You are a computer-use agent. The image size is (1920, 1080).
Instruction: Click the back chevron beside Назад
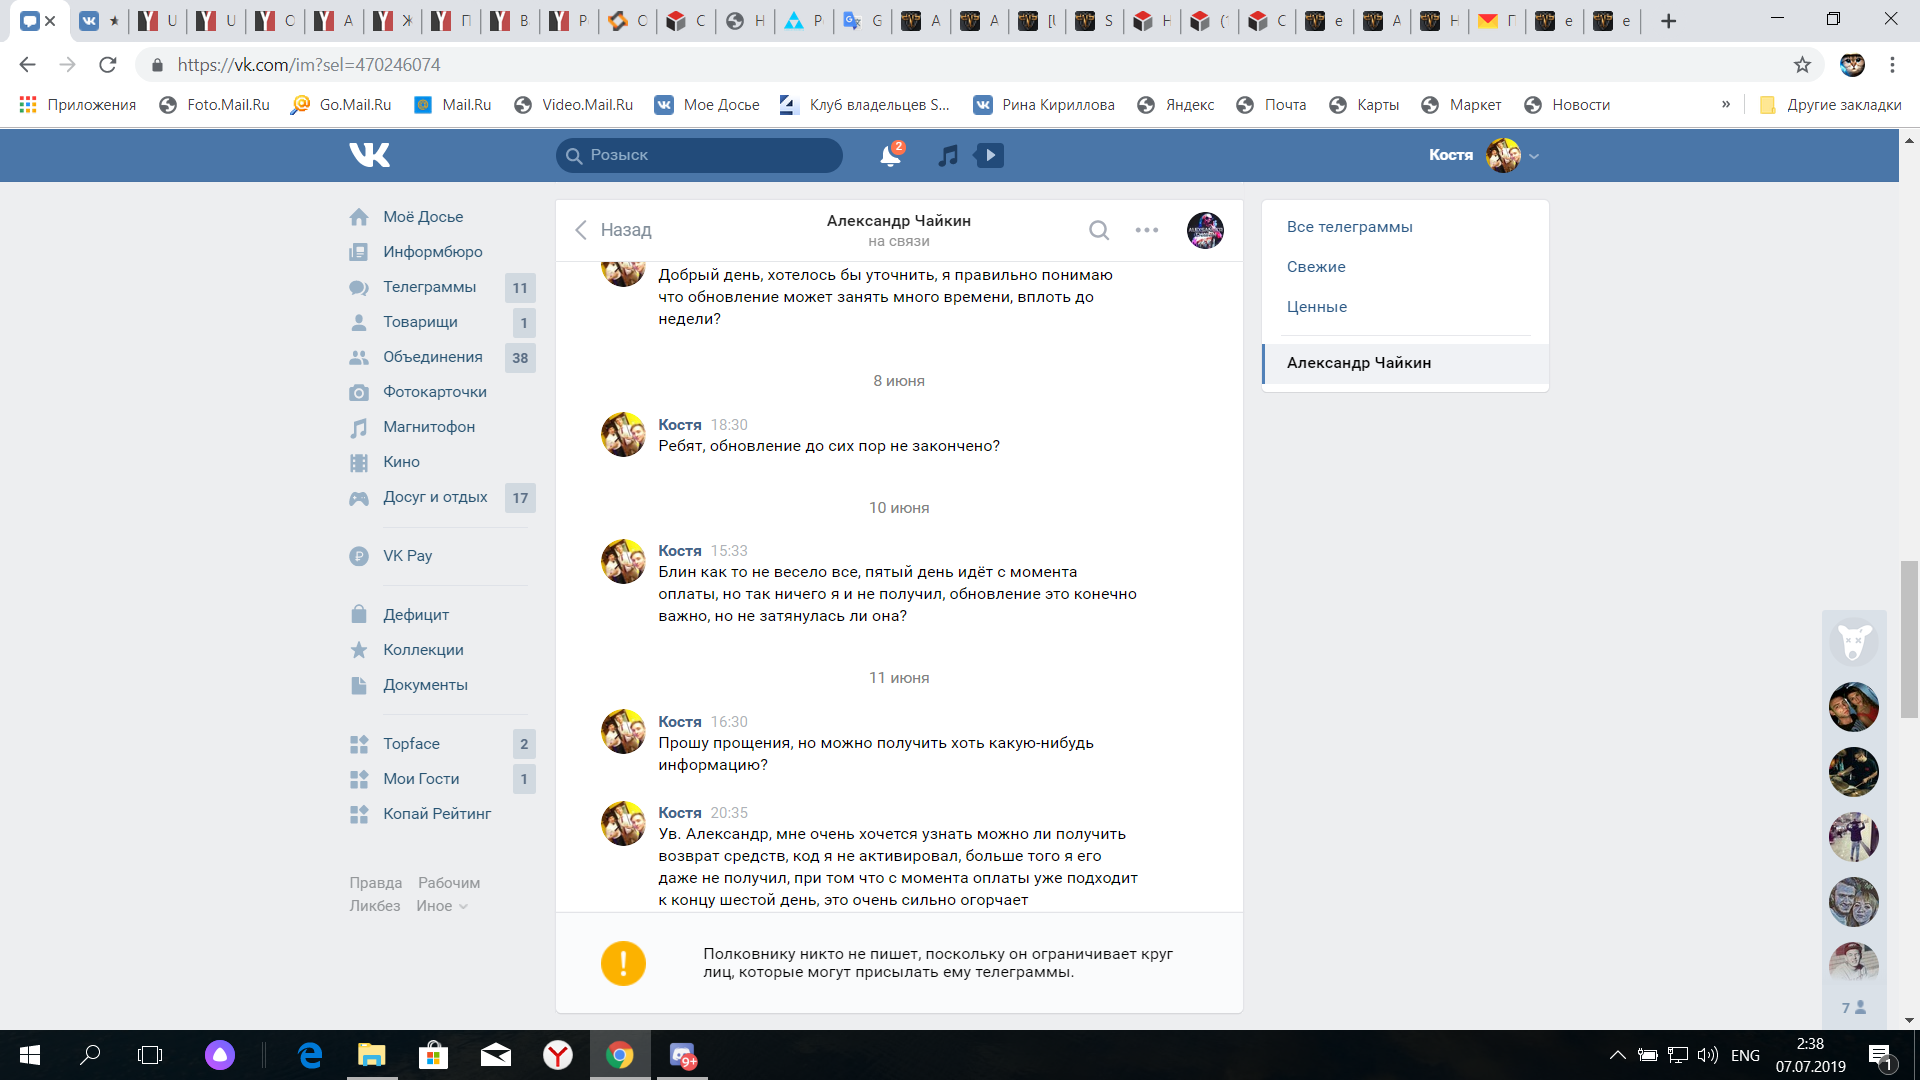click(581, 230)
